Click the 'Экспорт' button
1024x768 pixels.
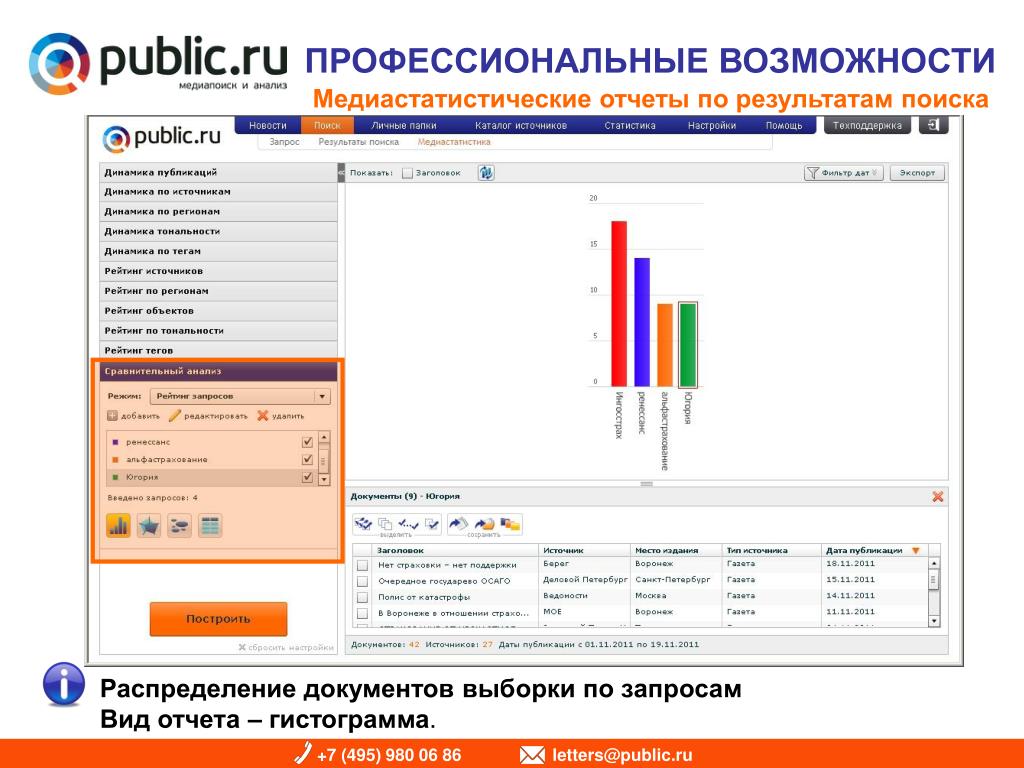(x=917, y=173)
